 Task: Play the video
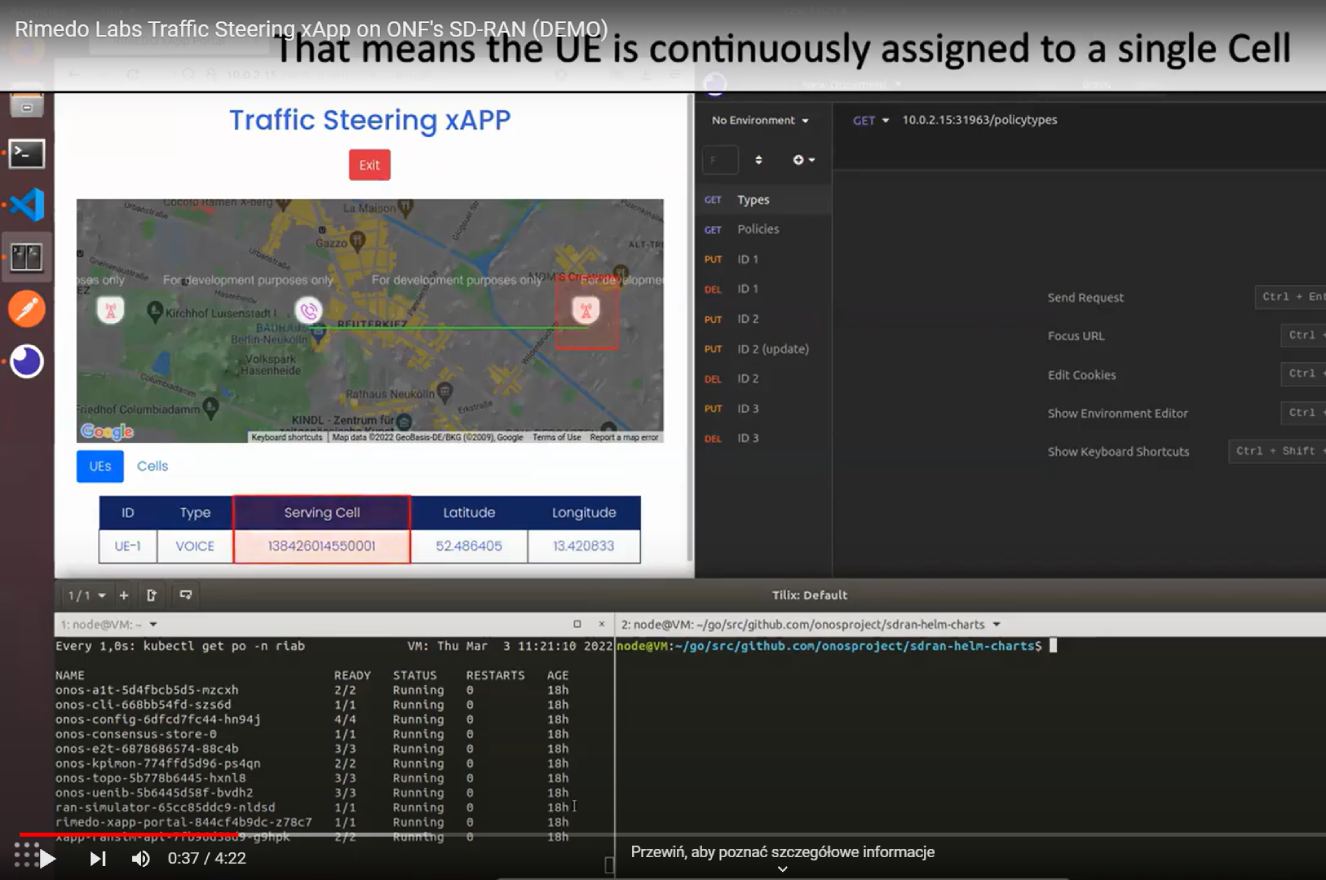tap(47, 858)
